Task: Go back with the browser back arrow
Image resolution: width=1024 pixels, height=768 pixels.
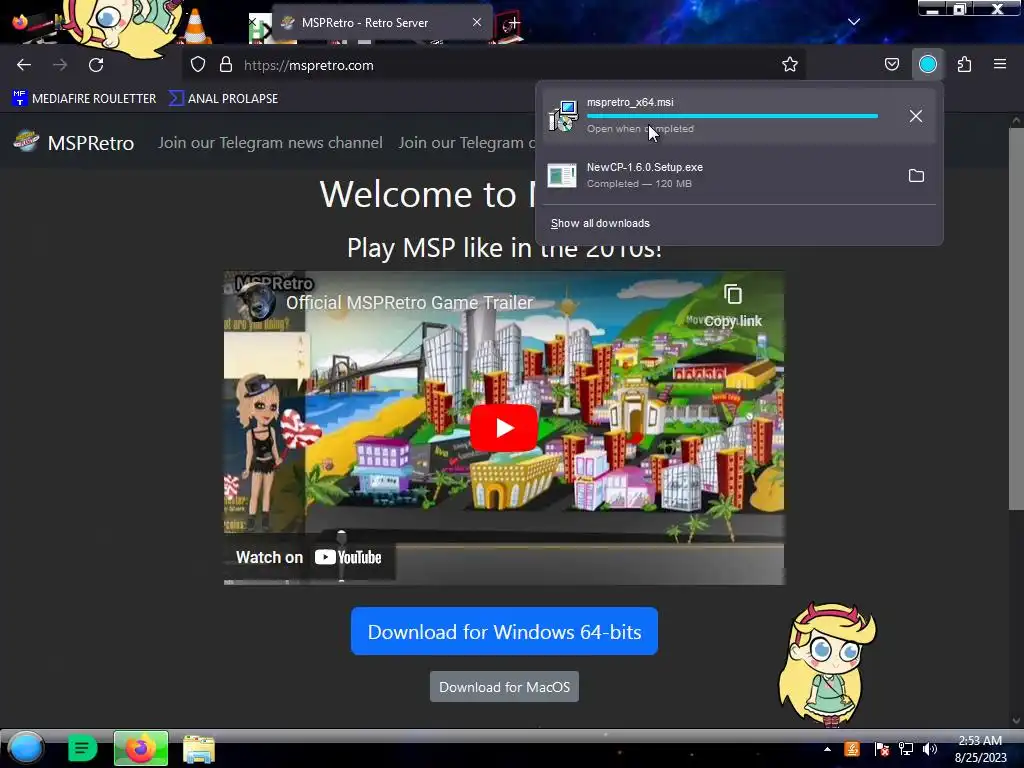Action: pos(24,65)
